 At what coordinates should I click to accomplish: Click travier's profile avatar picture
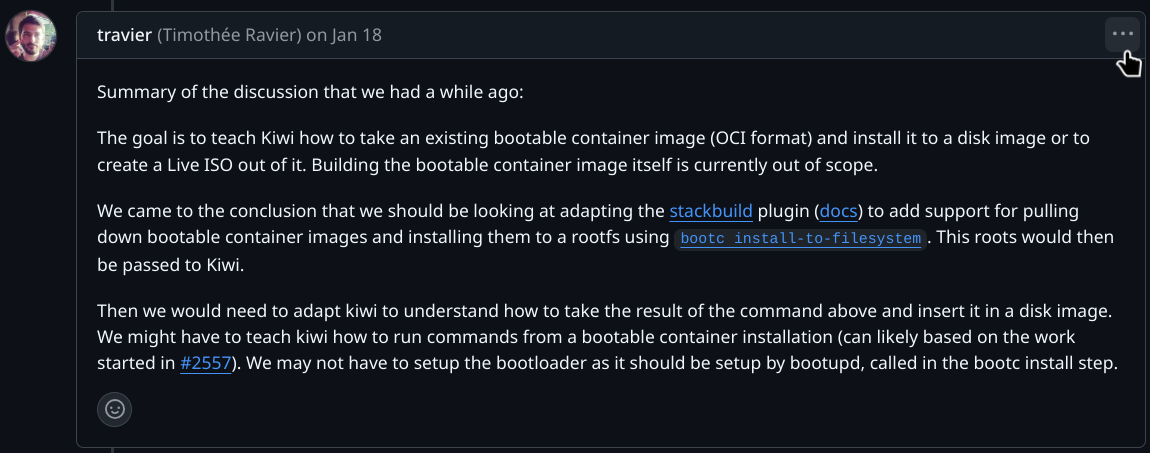coord(31,36)
